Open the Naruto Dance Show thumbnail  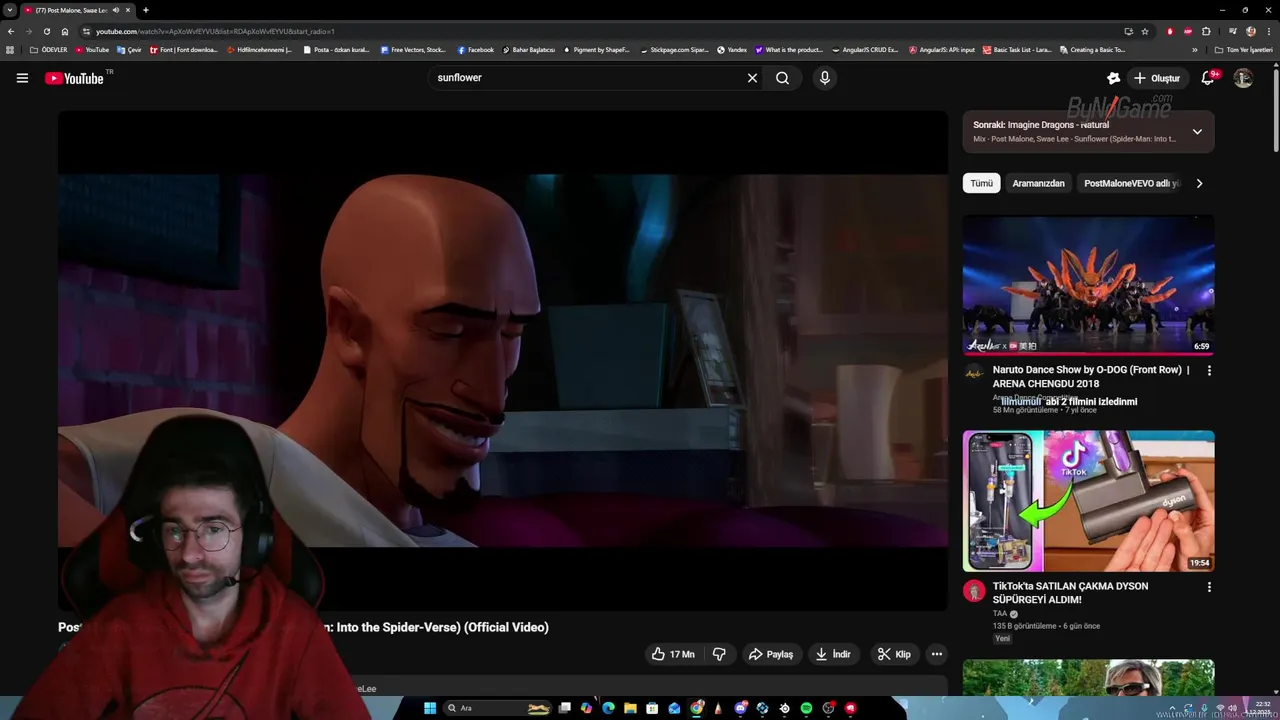(1088, 285)
